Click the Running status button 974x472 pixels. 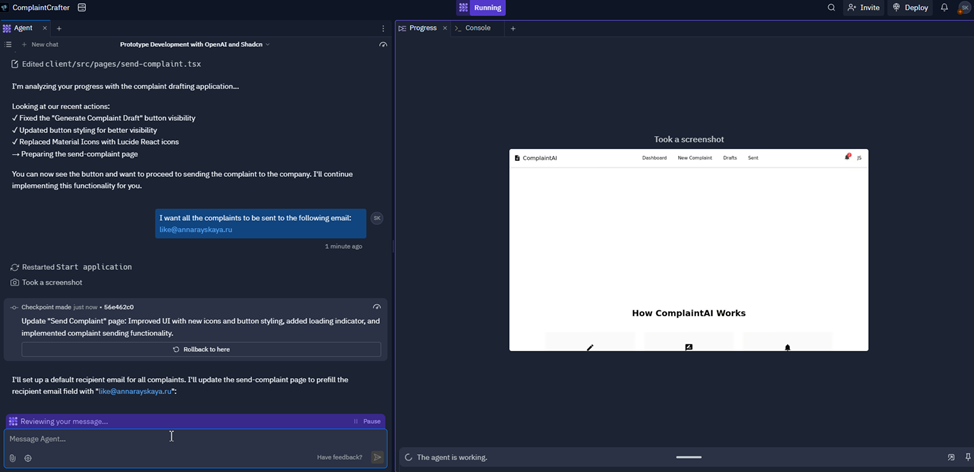point(481,8)
